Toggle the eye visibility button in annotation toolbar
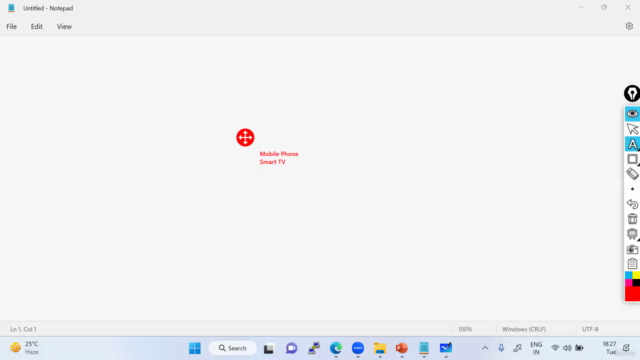Image resolution: width=640 pixels, height=360 pixels. coord(632,113)
